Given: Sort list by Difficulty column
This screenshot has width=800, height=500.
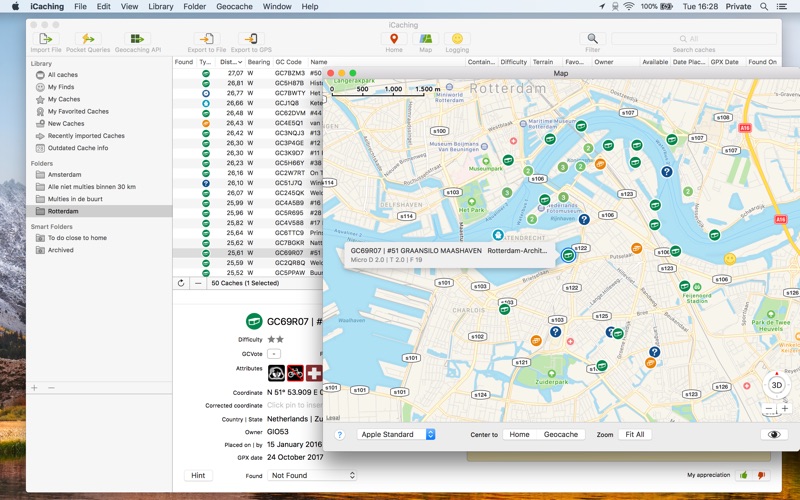Looking at the screenshot, I should pos(513,62).
